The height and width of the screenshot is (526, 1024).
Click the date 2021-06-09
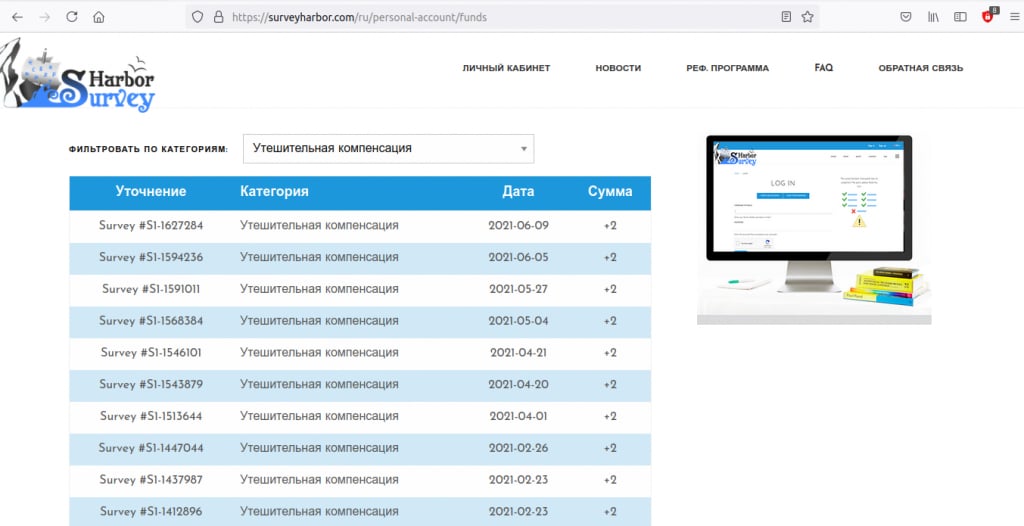click(x=519, y=225)
